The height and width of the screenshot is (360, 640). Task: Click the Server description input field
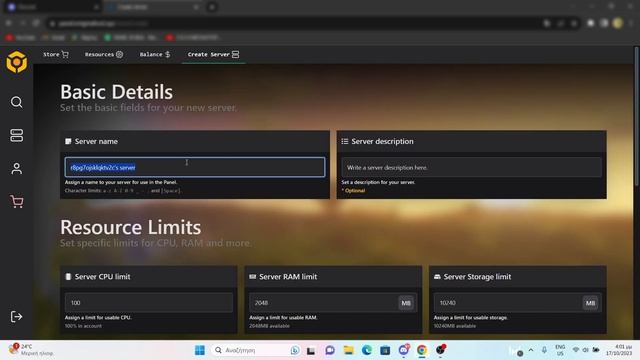(471, 167)
